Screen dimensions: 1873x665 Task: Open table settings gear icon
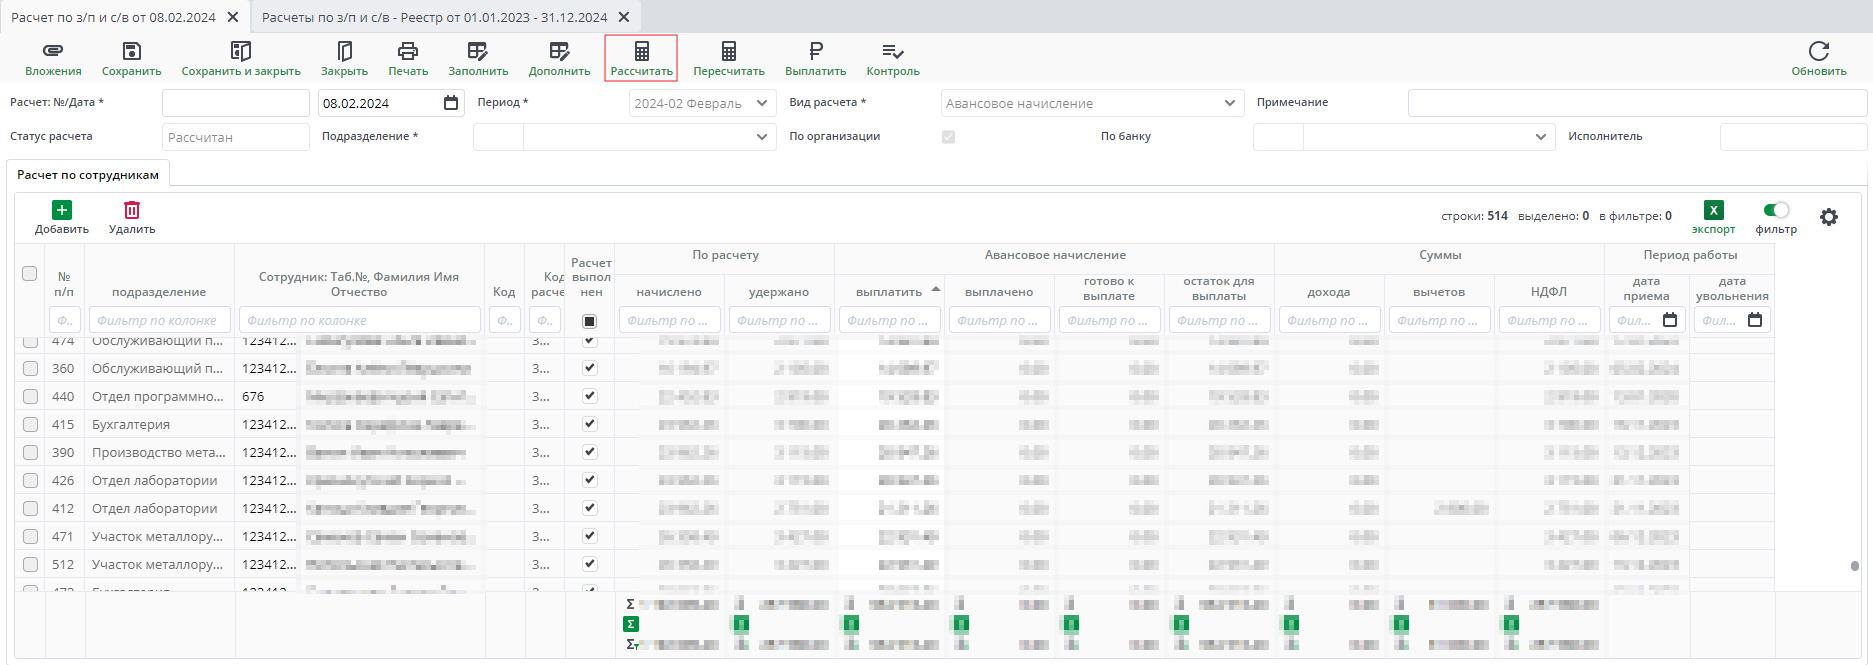[x=1828, y=217]
